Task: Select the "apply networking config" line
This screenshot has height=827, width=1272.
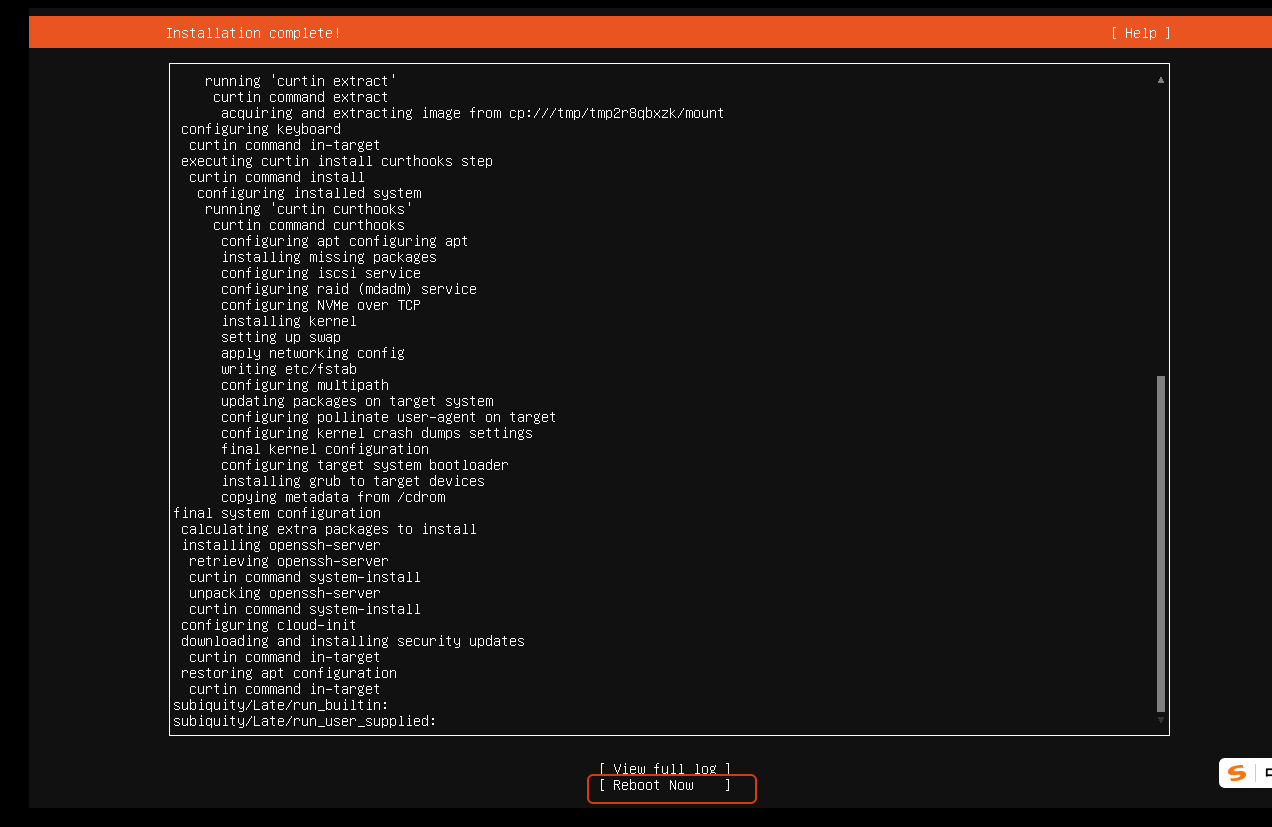Action: point(313,353)
